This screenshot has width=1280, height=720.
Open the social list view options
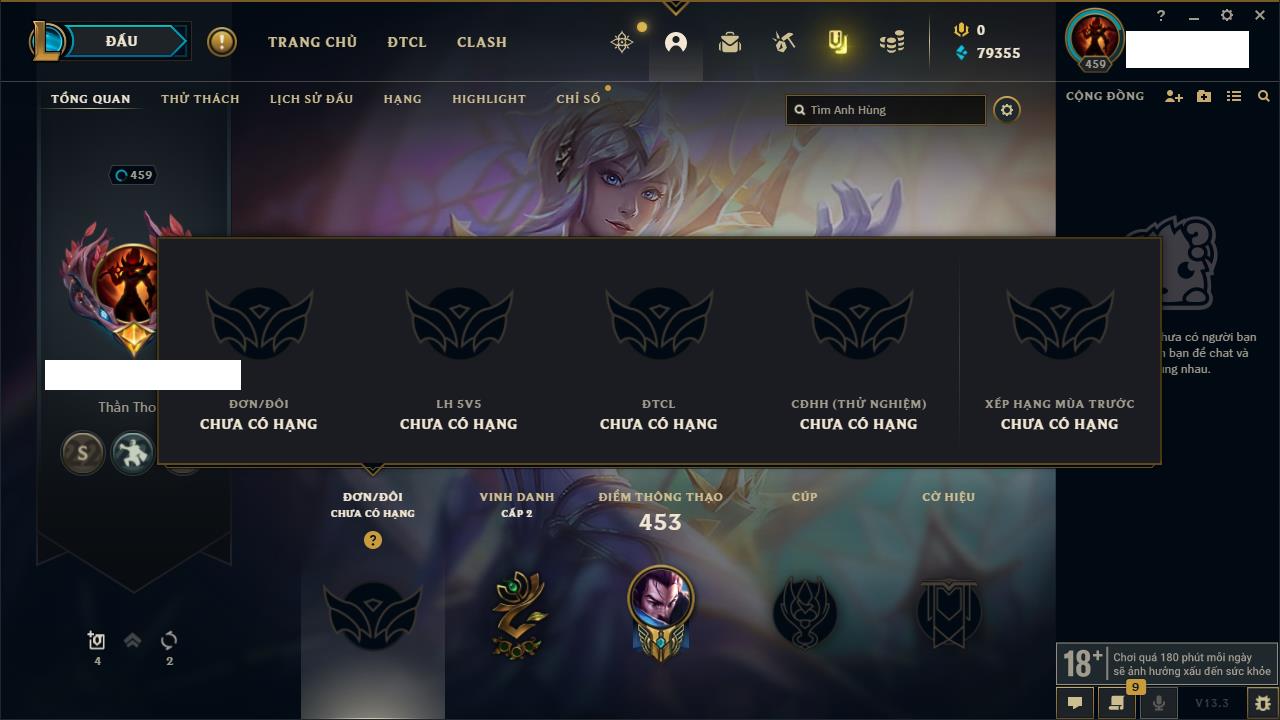click(x=1234, y=96)
